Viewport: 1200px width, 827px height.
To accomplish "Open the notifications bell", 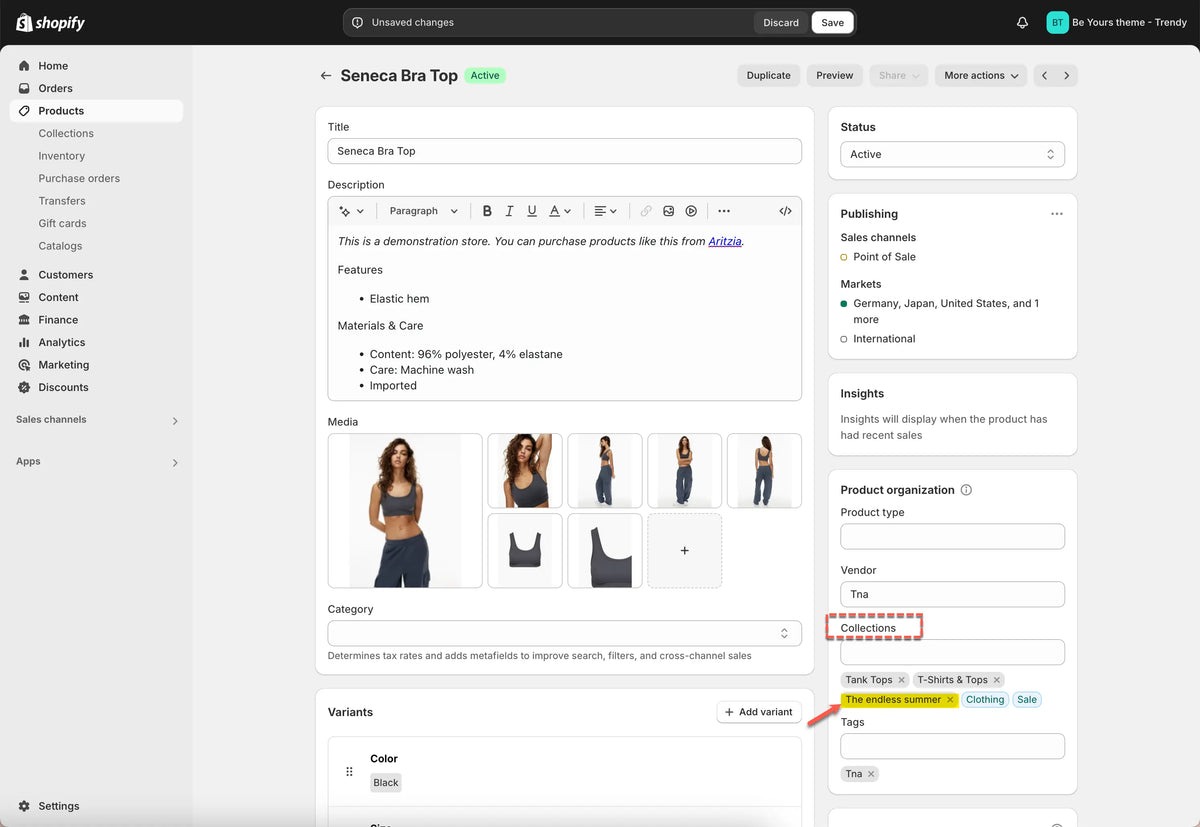I will pyautogui.click(x=1022, y=22).
